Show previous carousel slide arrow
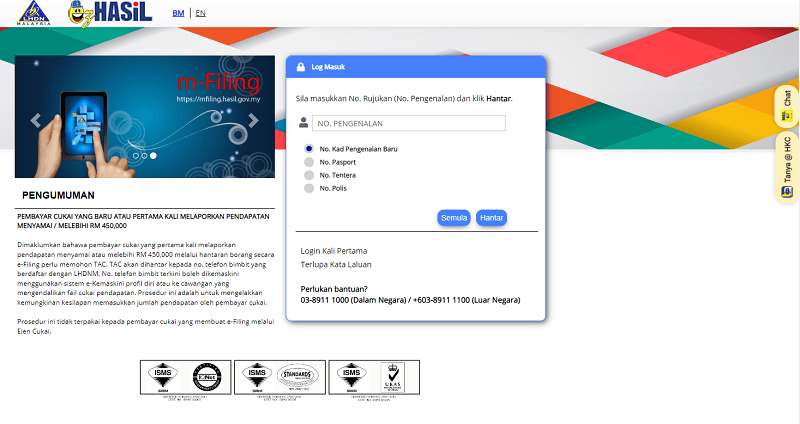Image resolution: width=800 pixels, height=424 pixels. [x=36, y=120]
